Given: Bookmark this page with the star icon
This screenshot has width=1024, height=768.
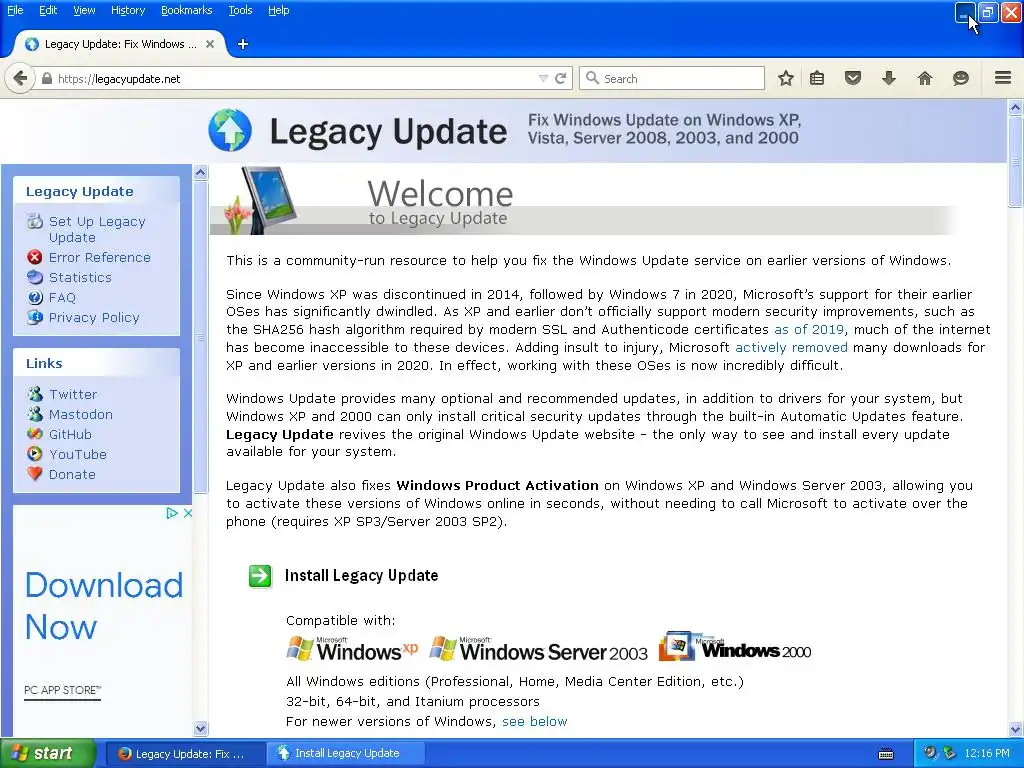Looking at the screenshot, I should (786, 78).
